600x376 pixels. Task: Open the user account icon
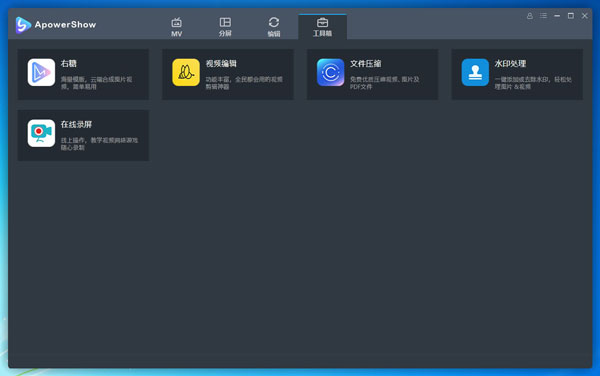pyautogui.click(x=530, y=16)
